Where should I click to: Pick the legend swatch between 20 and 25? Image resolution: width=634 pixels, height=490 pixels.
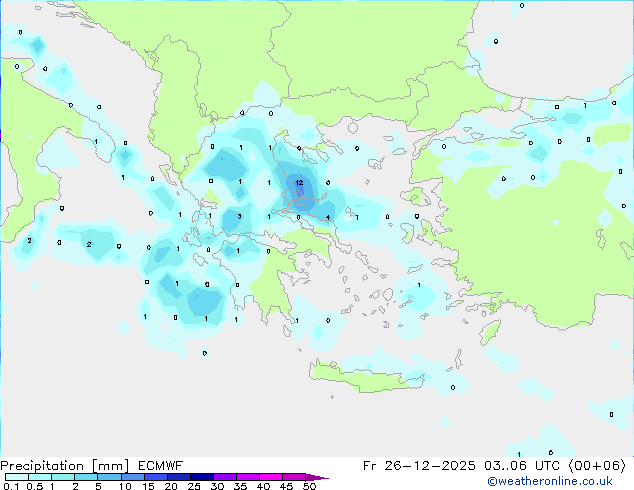pyautogui.click(x=178, y=477)
